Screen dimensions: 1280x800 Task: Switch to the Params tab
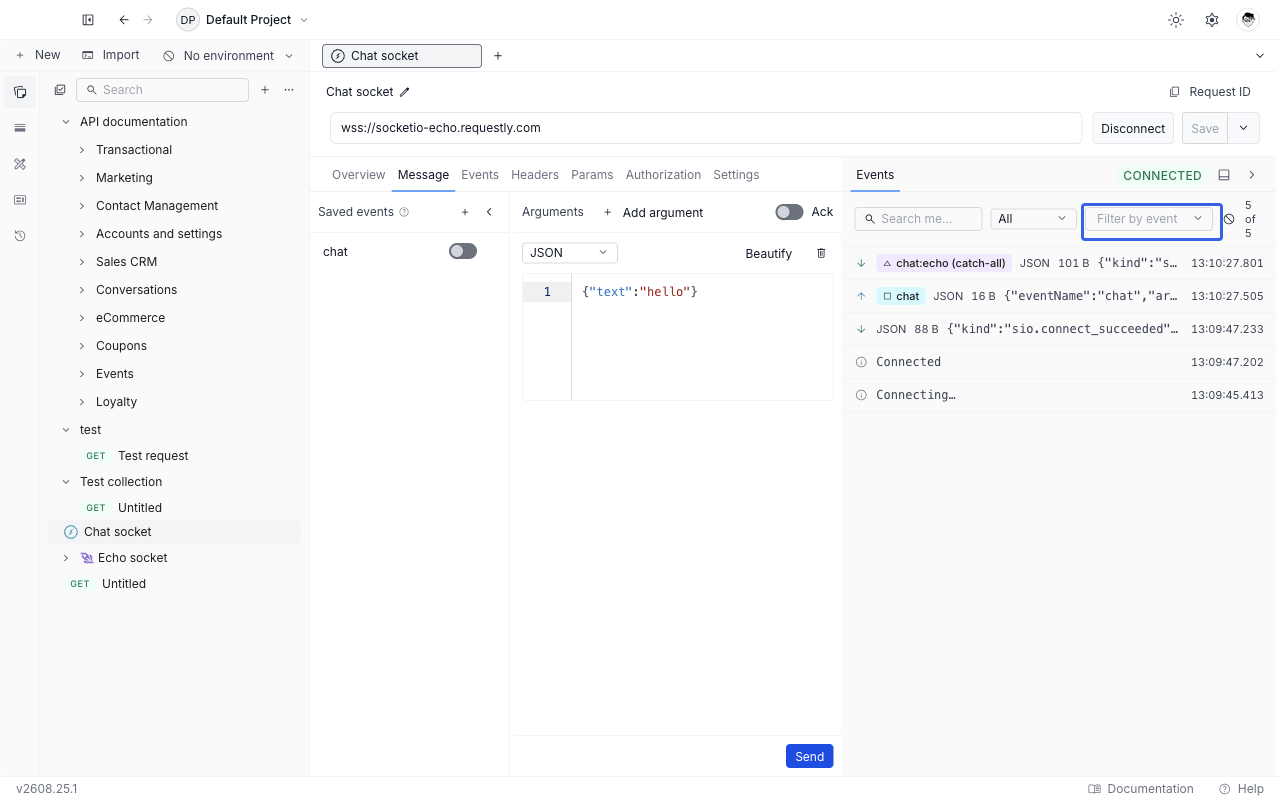tap(592, 175)
